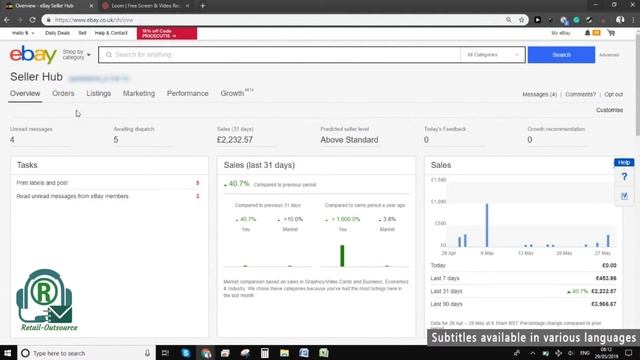Bookmark this page with the star icon
Image resolution: width=640 pixels, height=360 pixels.
click(521, 20)
